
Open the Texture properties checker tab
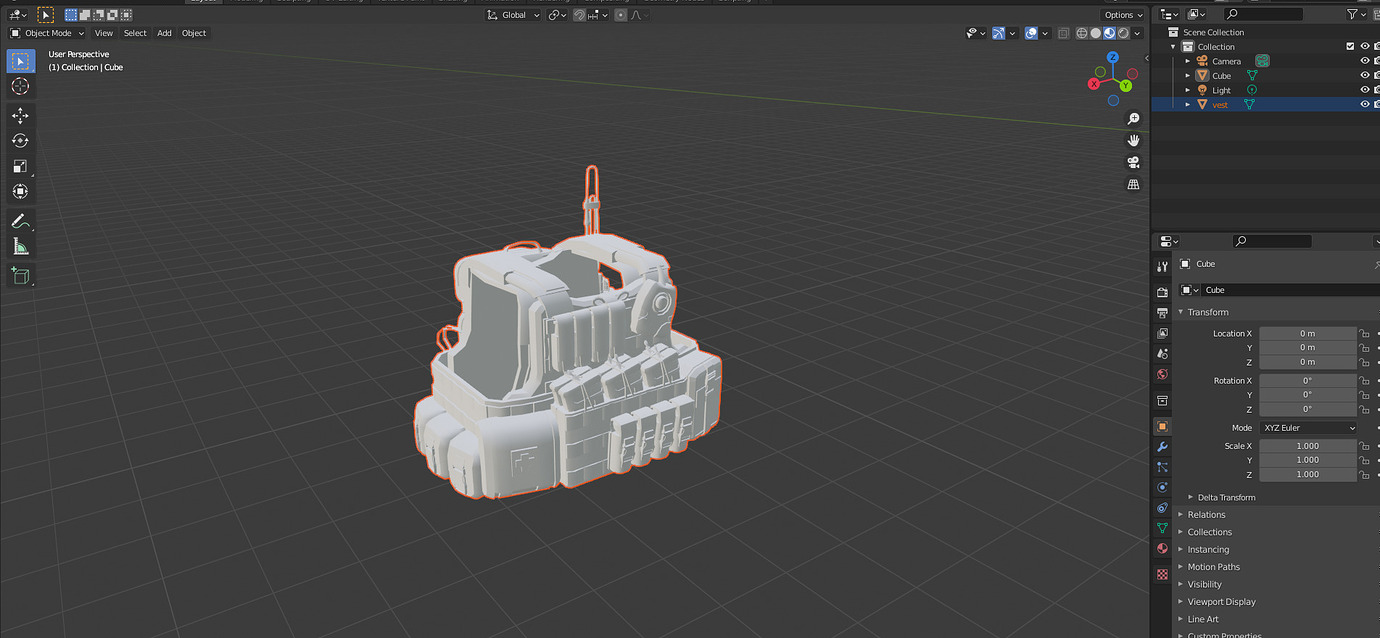(x=1162, y=575)
